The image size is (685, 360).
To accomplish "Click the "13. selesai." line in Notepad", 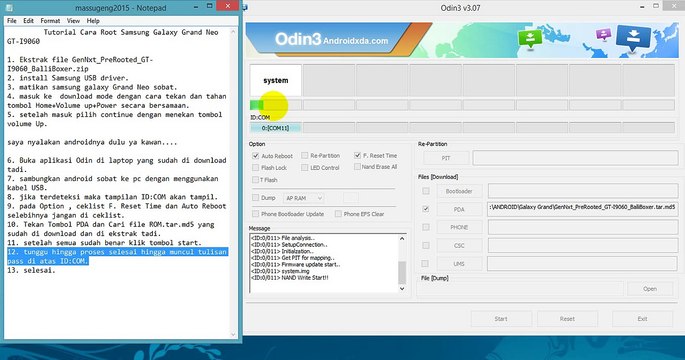I will tap(31, 270).
